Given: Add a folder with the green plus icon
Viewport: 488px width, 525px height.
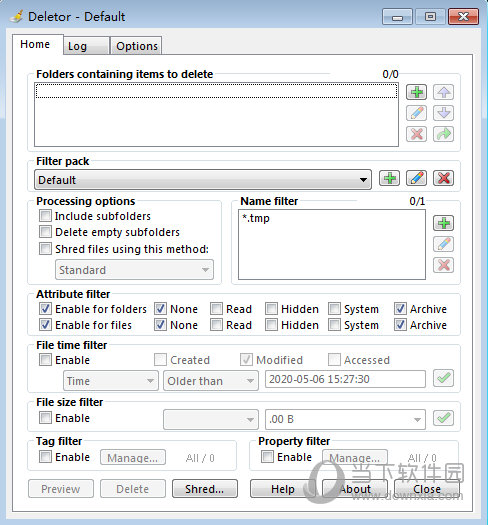Looking at the screenshot, I should pos(416,92).
